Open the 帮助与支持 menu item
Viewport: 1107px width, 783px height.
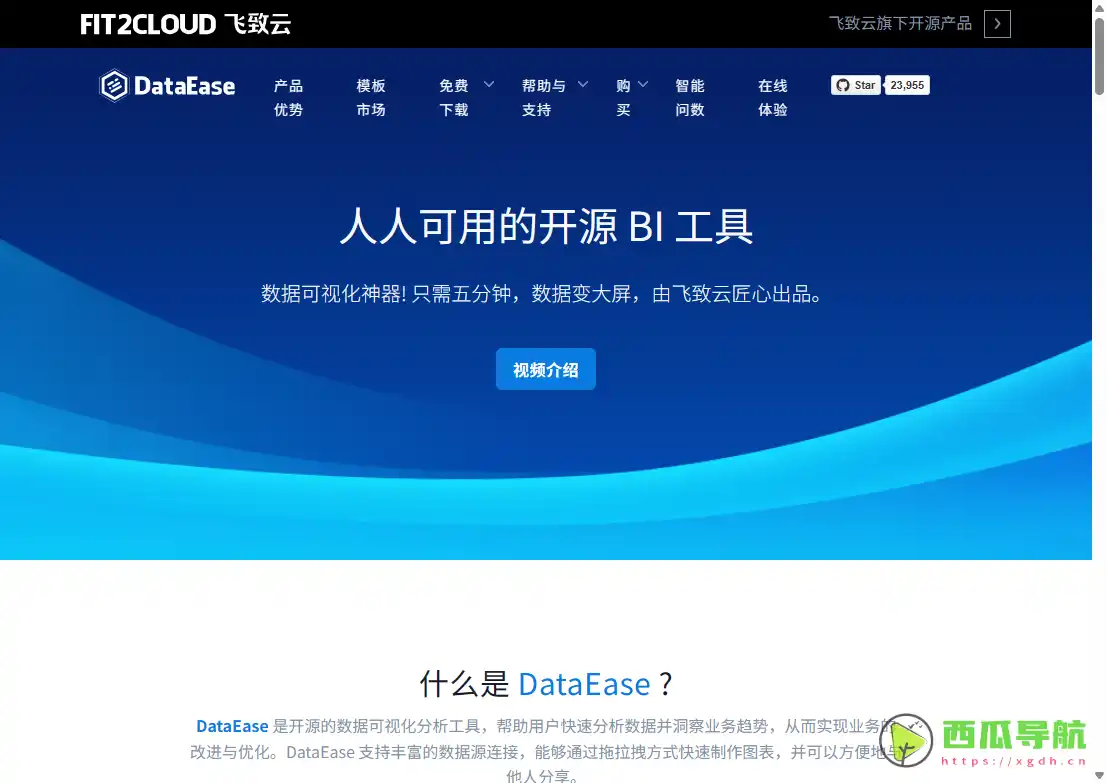tap(544, 97)
